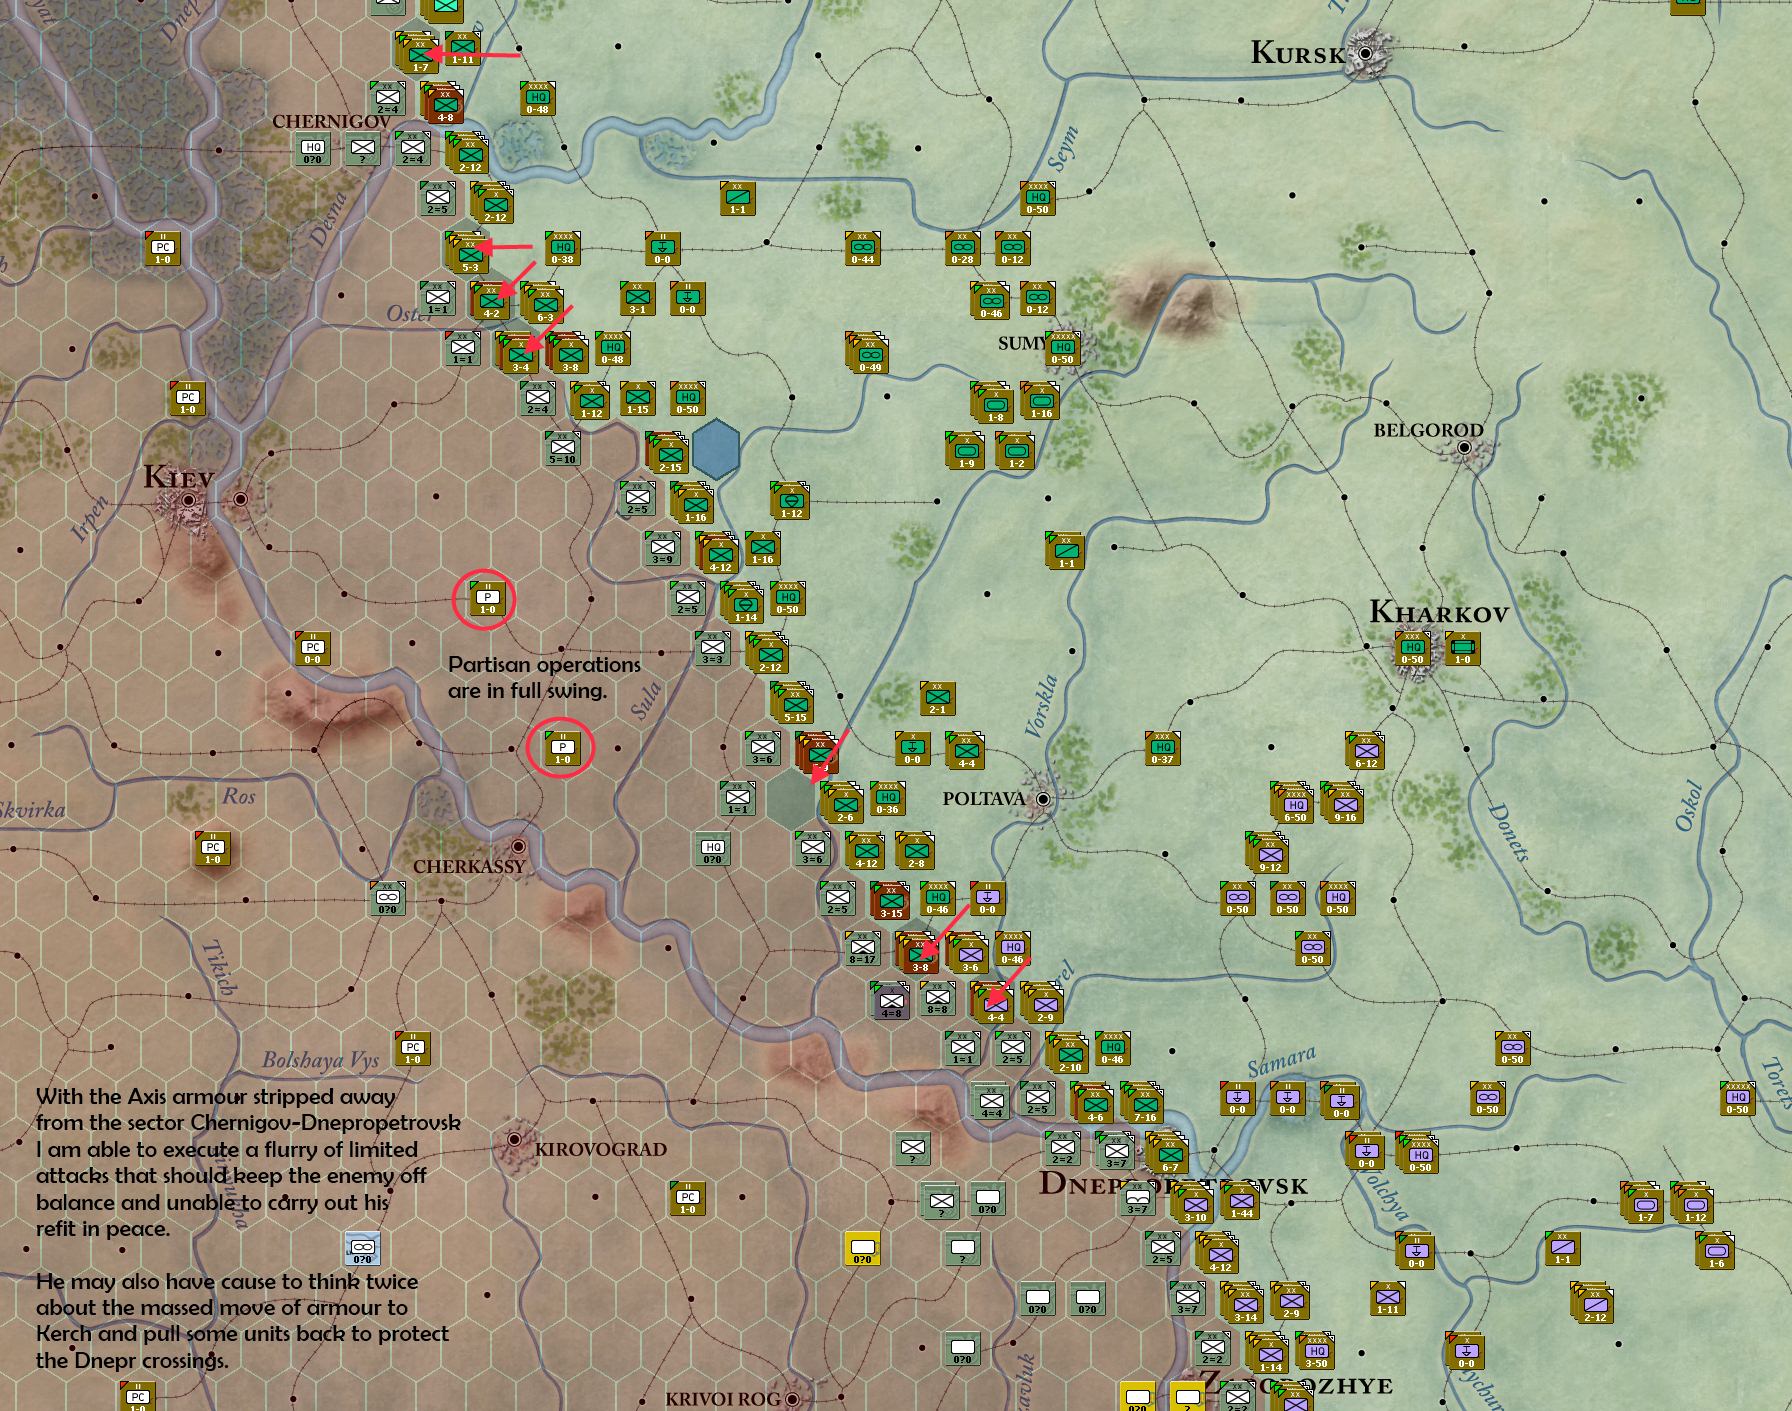Select the PC unit labeled 0-0
This screenshot has width=1792, height=1411.
[312, 648]
